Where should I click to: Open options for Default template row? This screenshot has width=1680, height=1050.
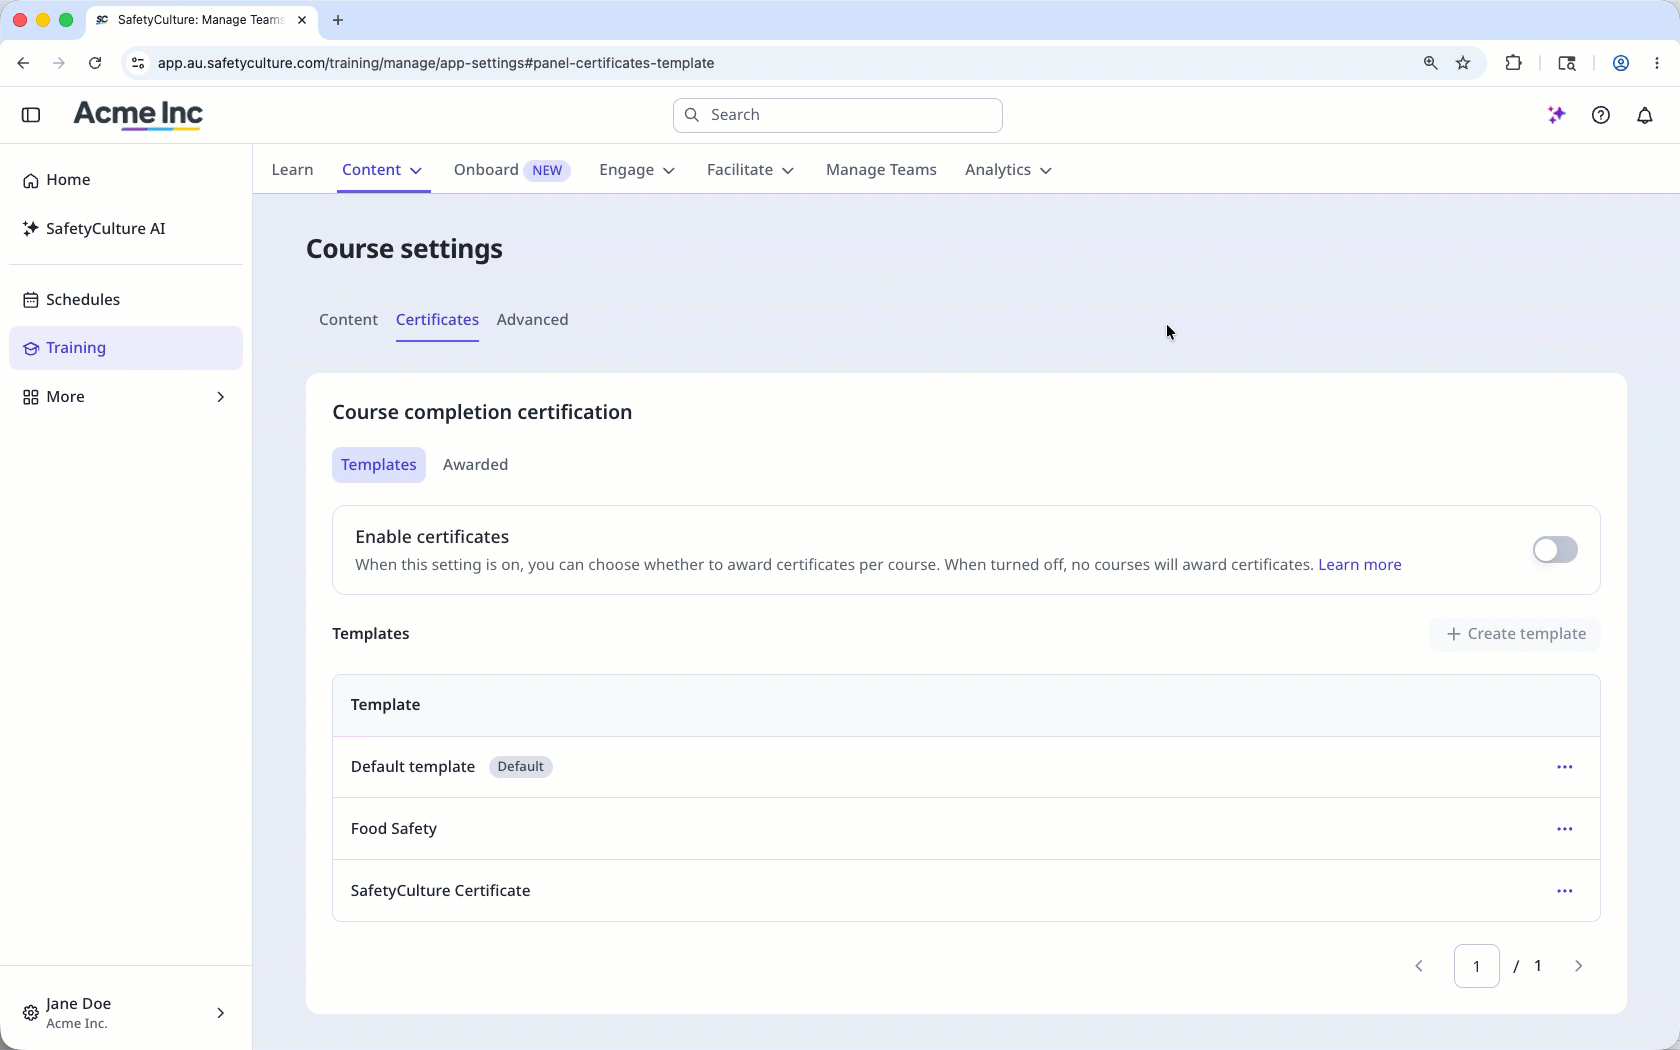pyautogui.click(x=1565, y=767)
